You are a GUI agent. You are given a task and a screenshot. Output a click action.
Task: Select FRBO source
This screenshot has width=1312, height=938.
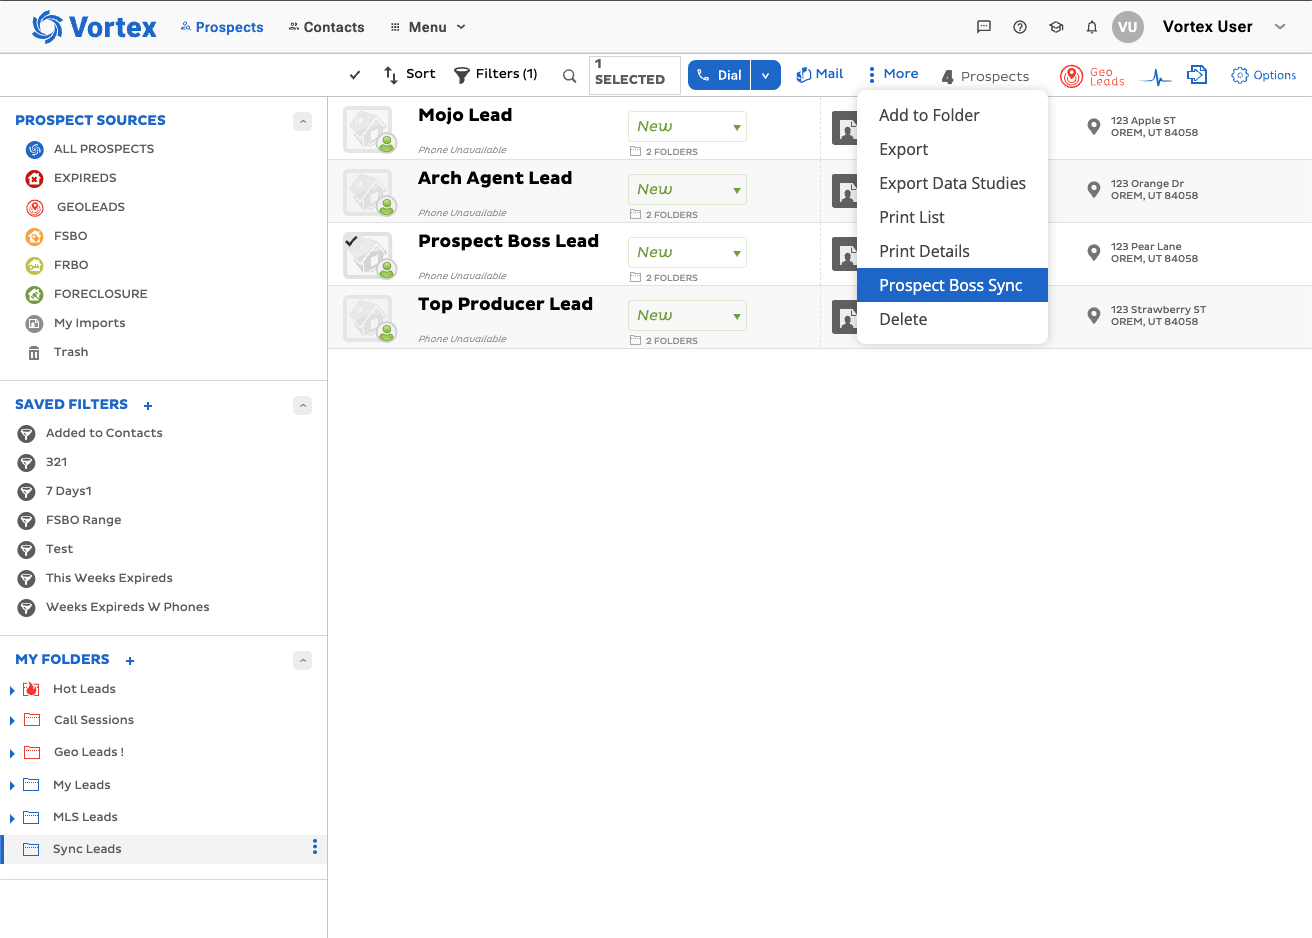57,265
